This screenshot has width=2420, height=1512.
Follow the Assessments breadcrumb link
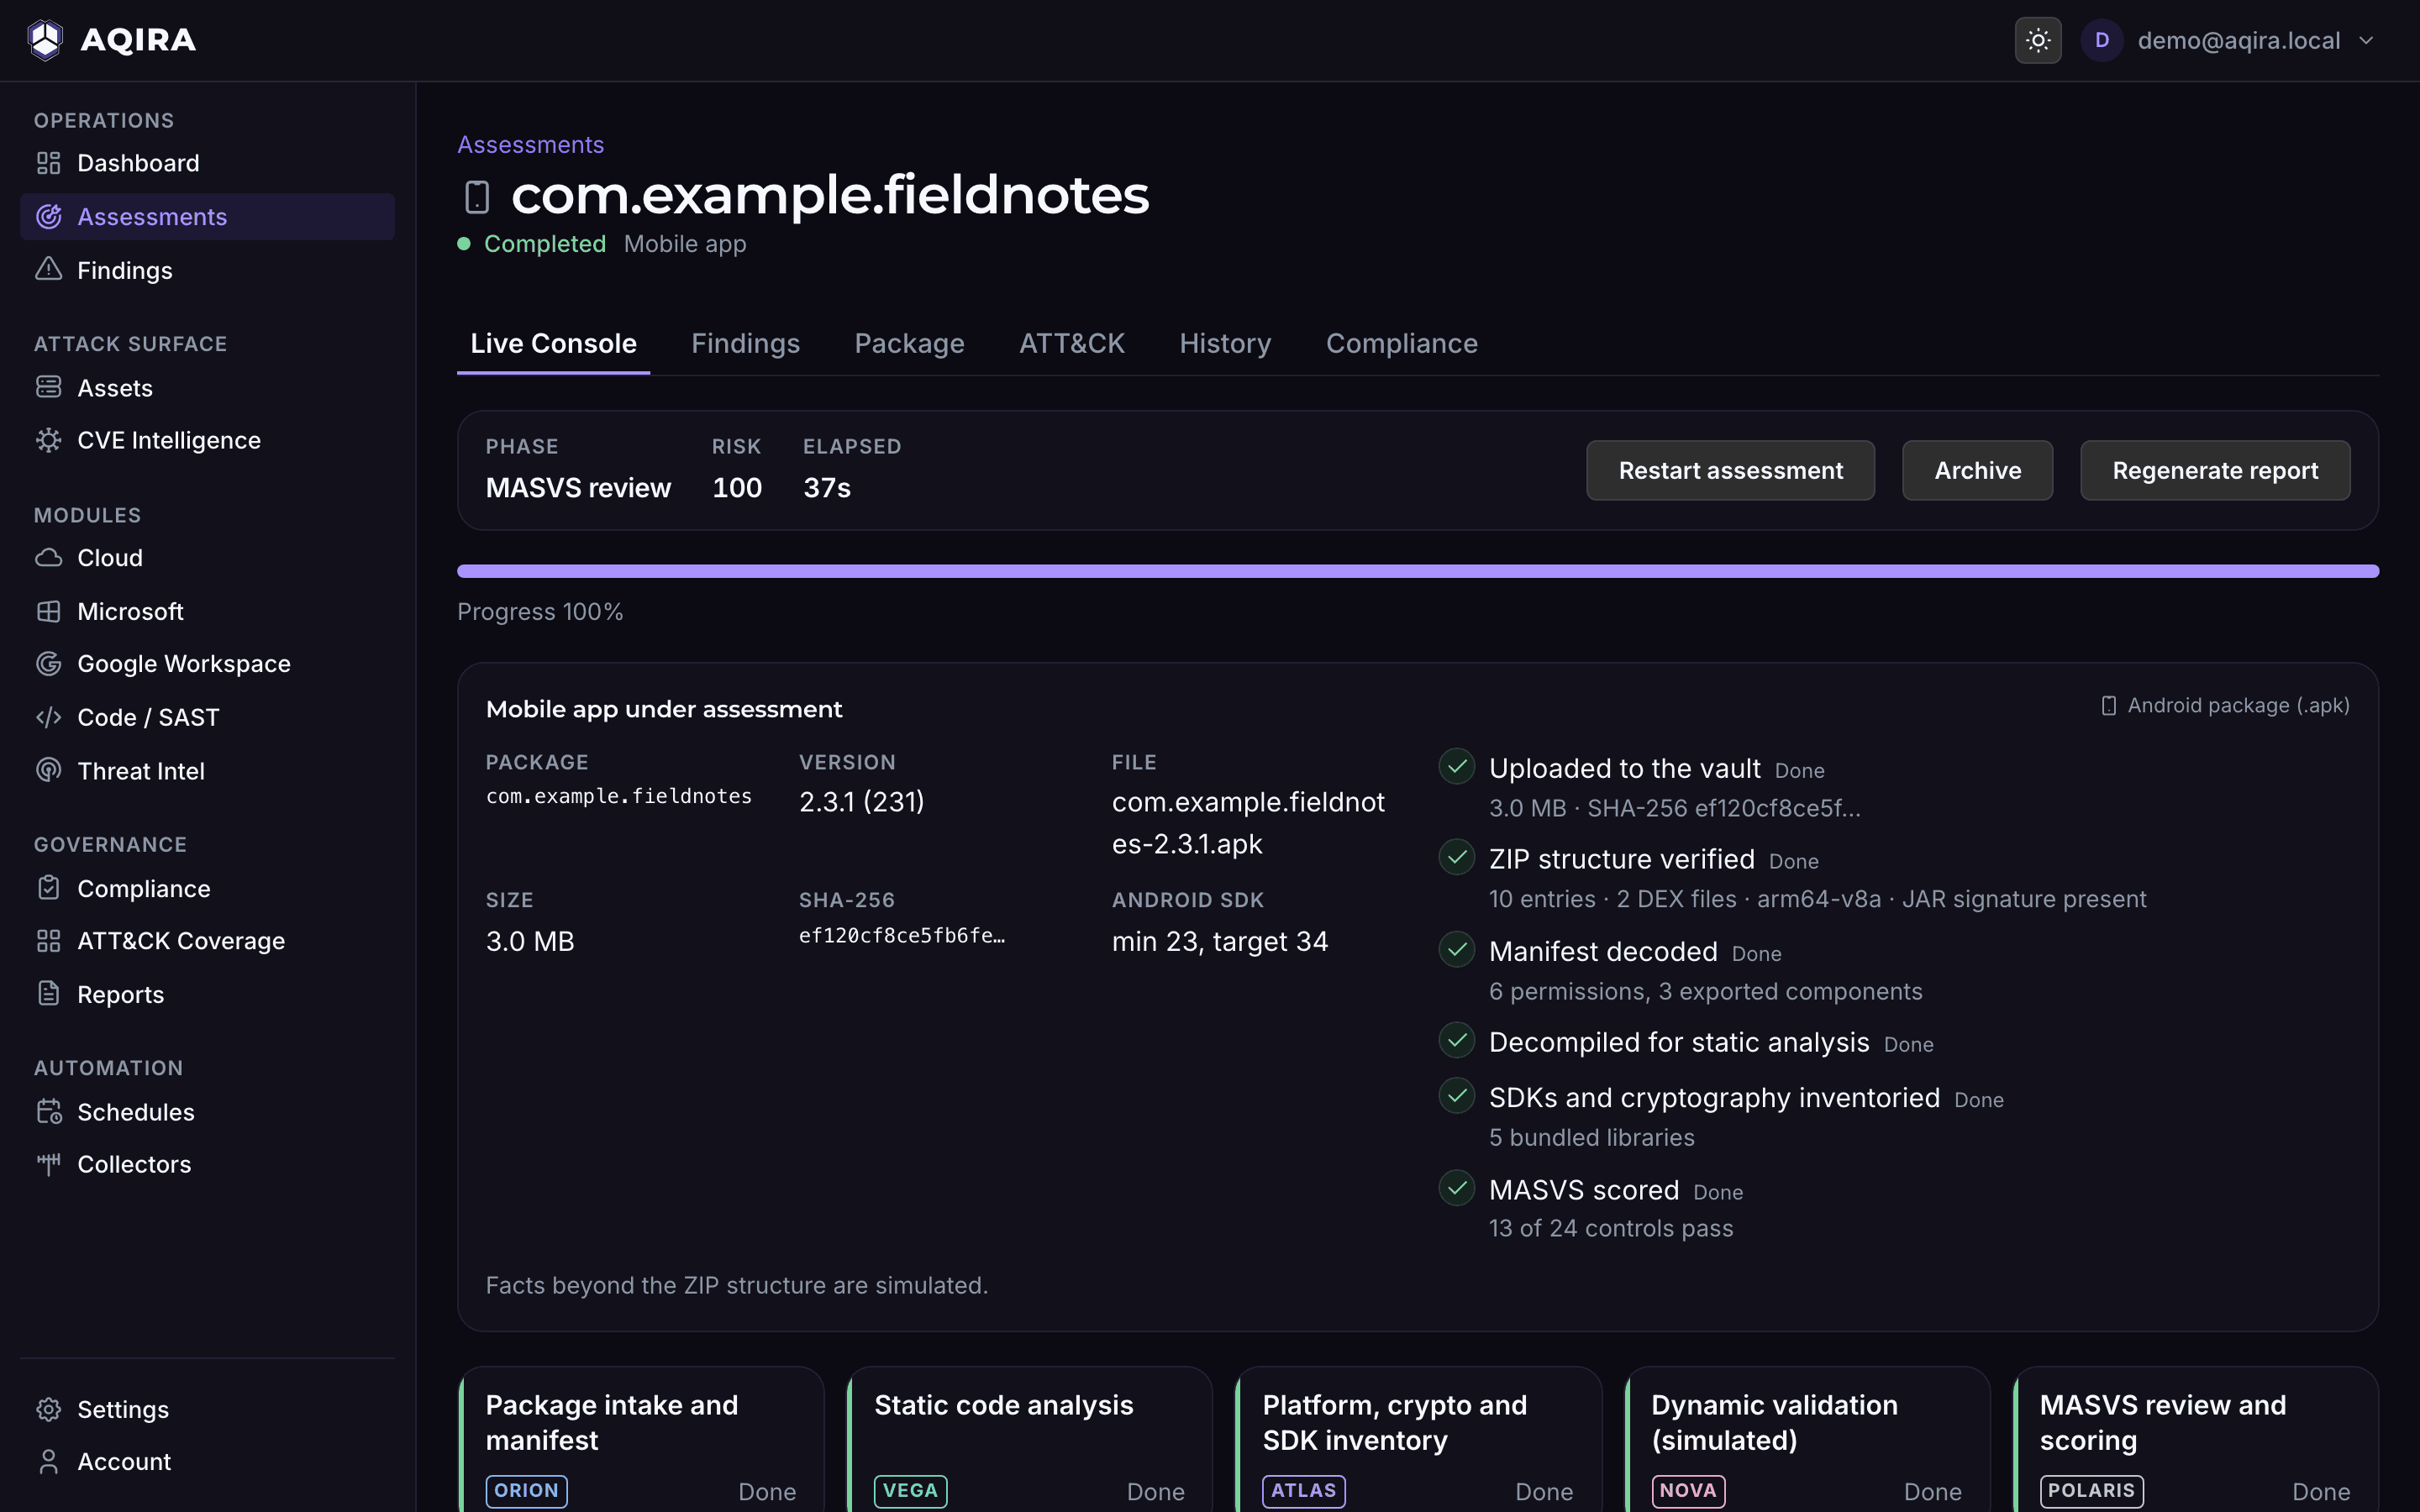530,145
